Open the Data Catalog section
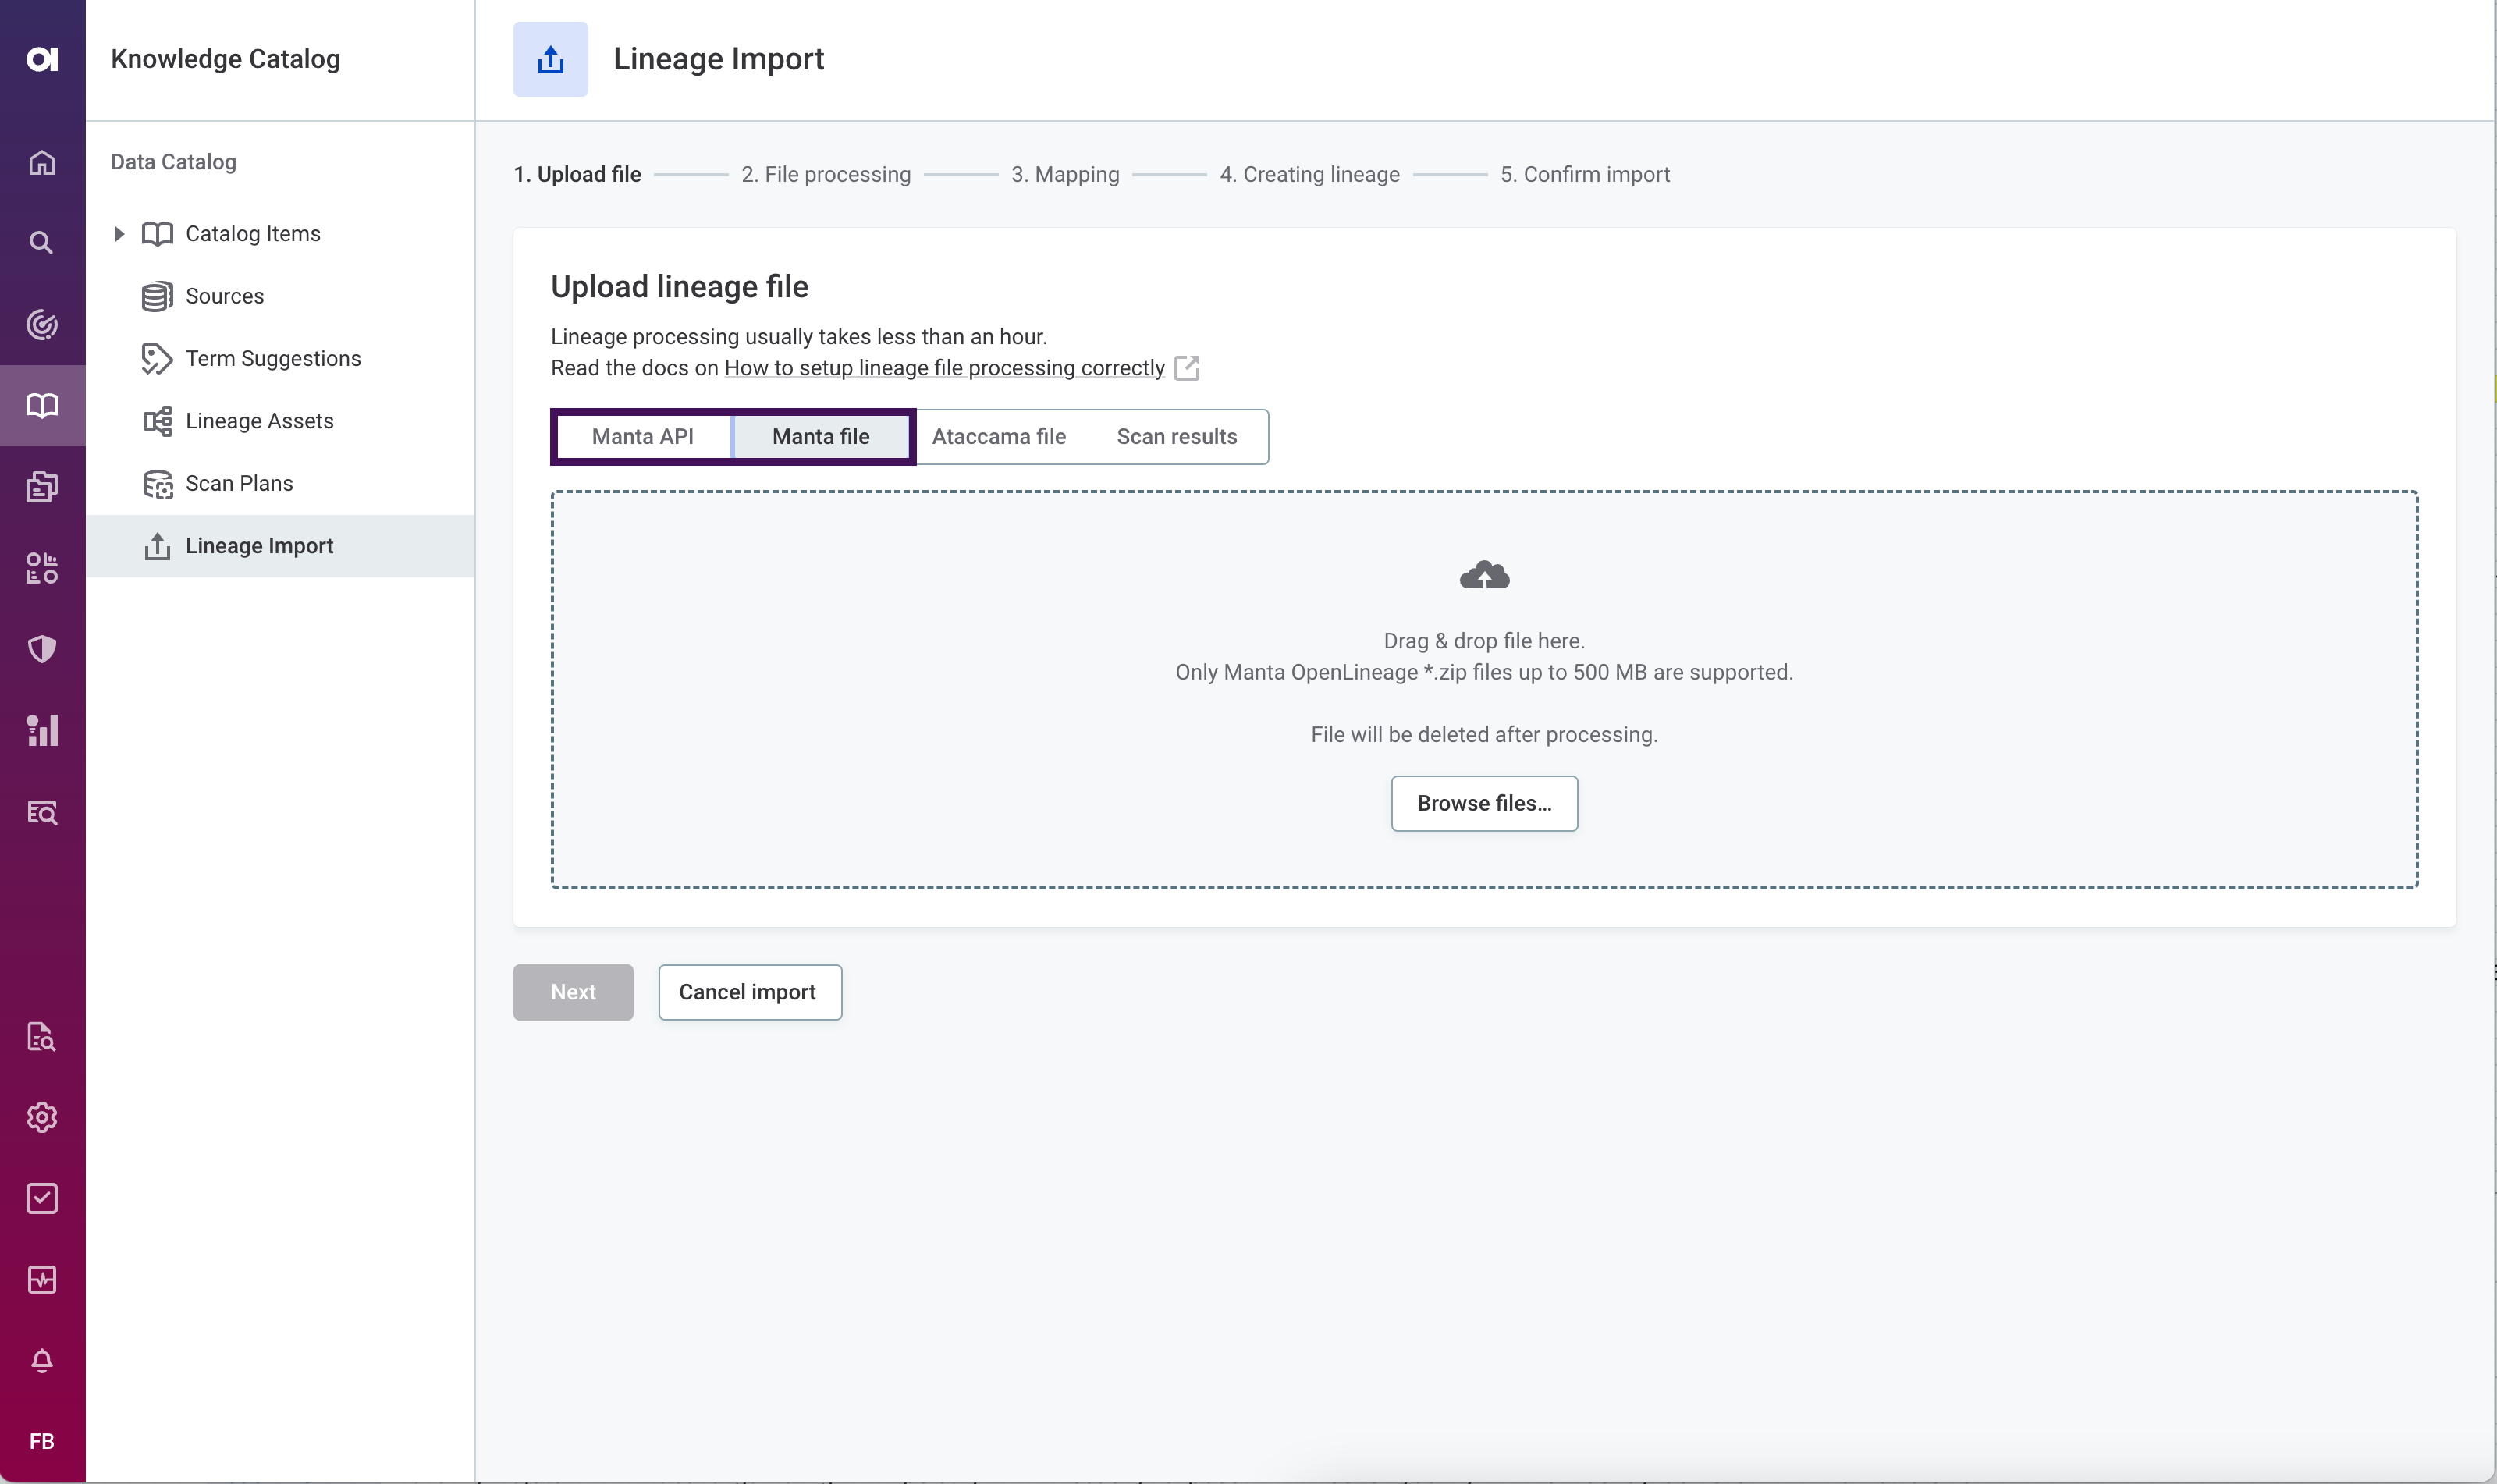Screen dimensions: 2497x1484 tap(173, 161)
